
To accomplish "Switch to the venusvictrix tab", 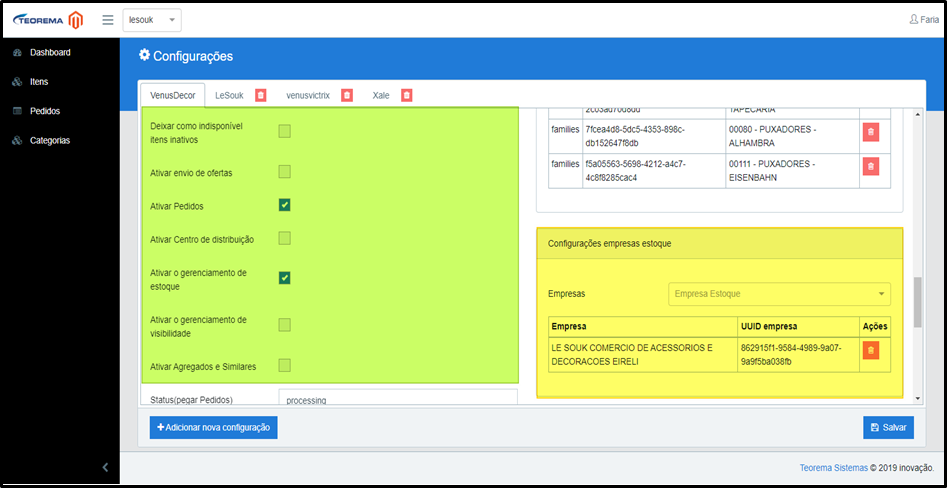I will coord(308,95).
